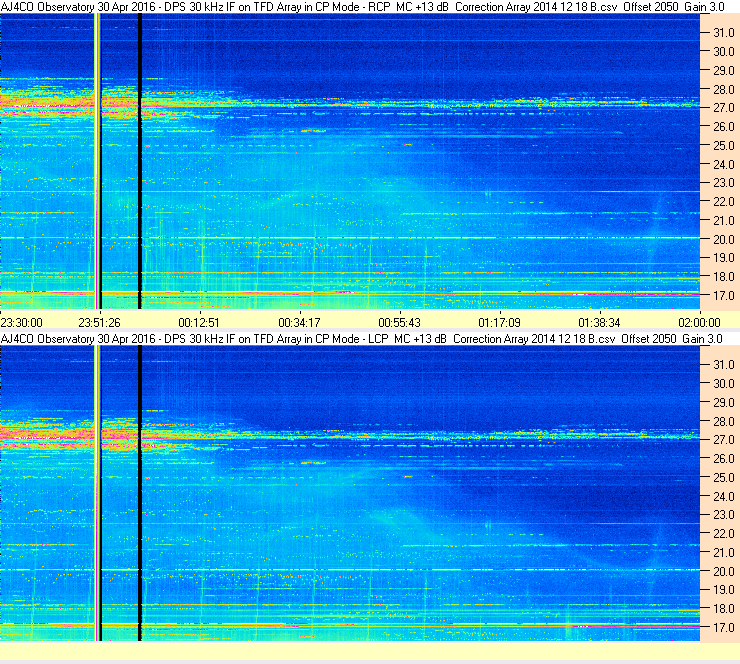Click the 23.0 frequency label on RCP chart
This screenshot has width=740, height=664.
724,183
